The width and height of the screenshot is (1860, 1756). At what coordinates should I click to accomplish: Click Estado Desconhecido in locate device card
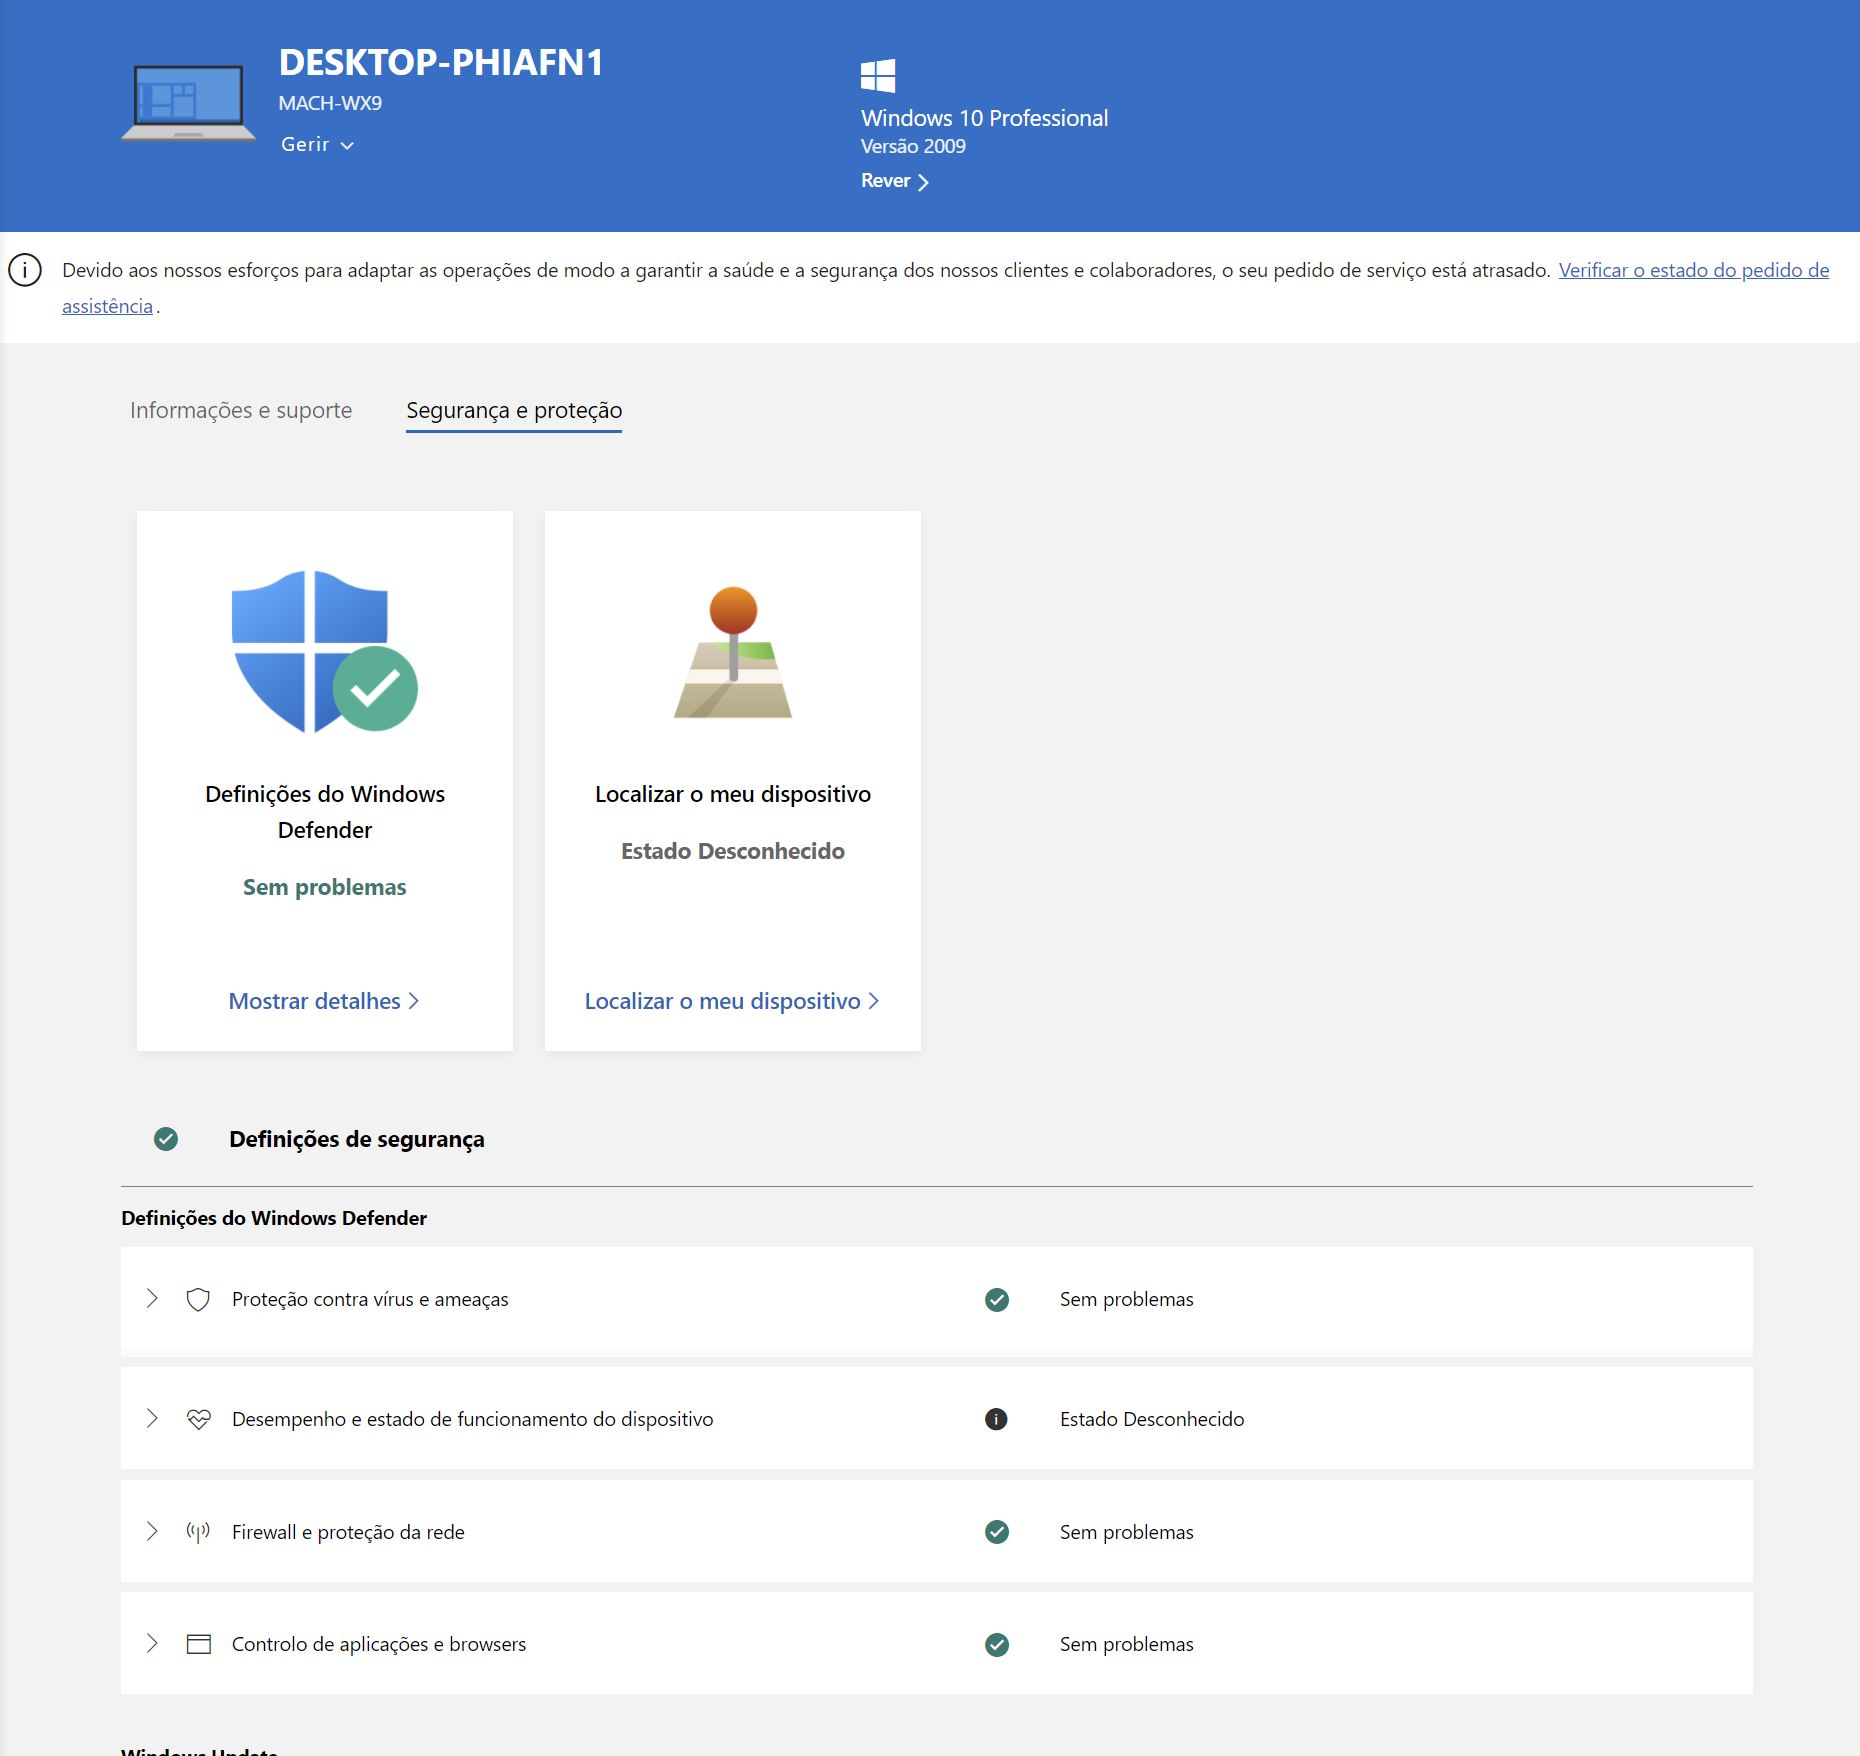pos(733,851)
